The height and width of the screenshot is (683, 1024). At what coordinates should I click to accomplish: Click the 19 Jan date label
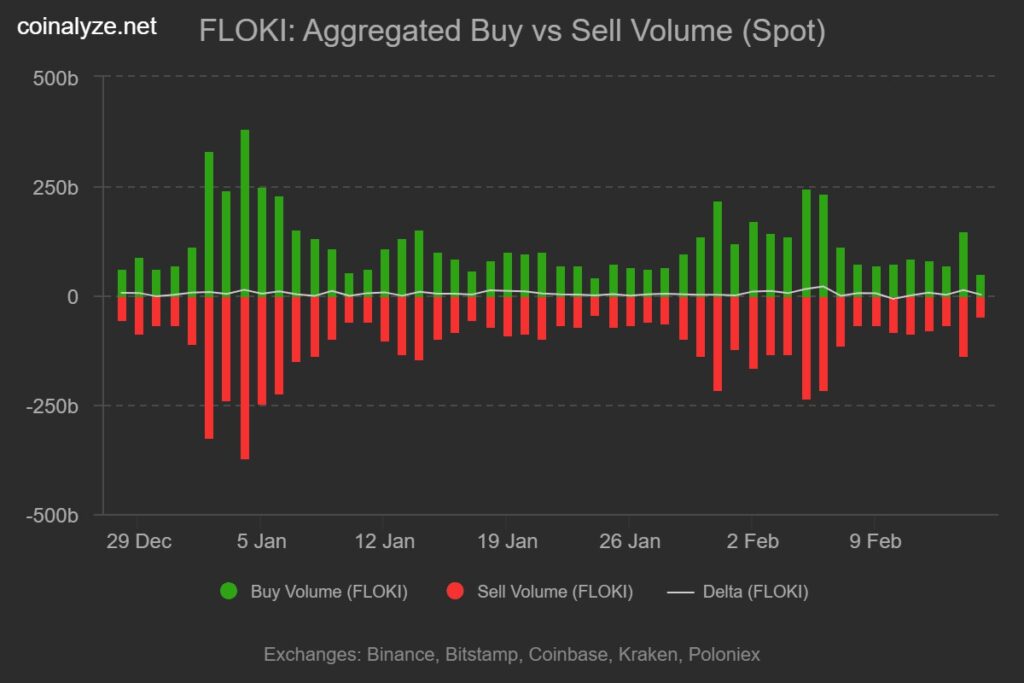(x=506, y=542)
